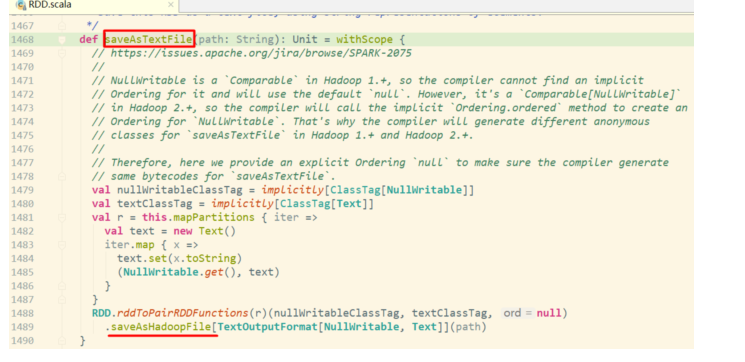This screenshot has height=362, width=745.
Task: Click TextOutputFormat on line 1489
Action: [x=267, y=327]
